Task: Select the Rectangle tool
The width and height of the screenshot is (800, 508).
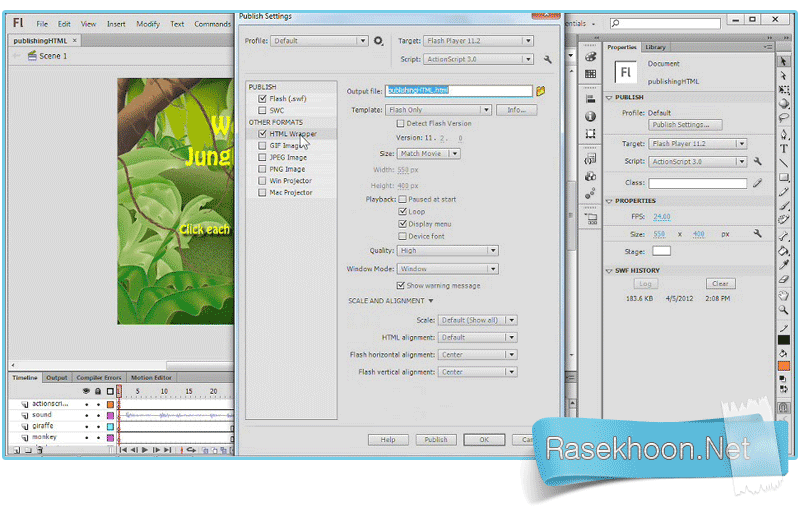Action: pos(784,177)
